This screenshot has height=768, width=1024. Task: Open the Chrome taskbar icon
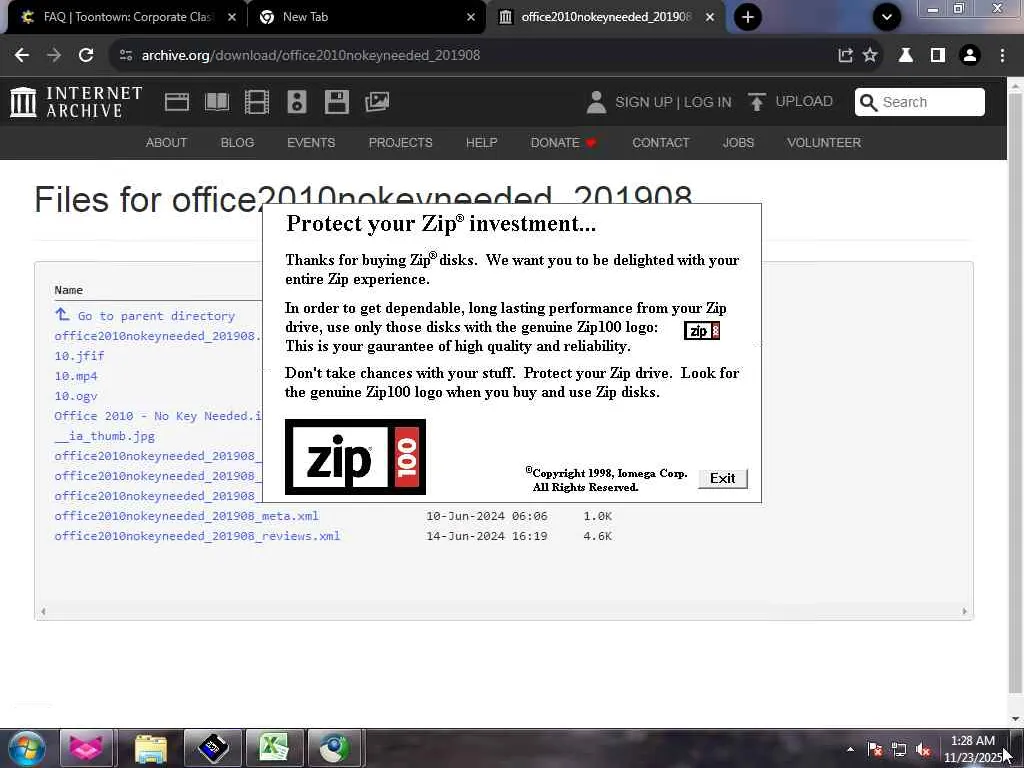pos(335,748)
